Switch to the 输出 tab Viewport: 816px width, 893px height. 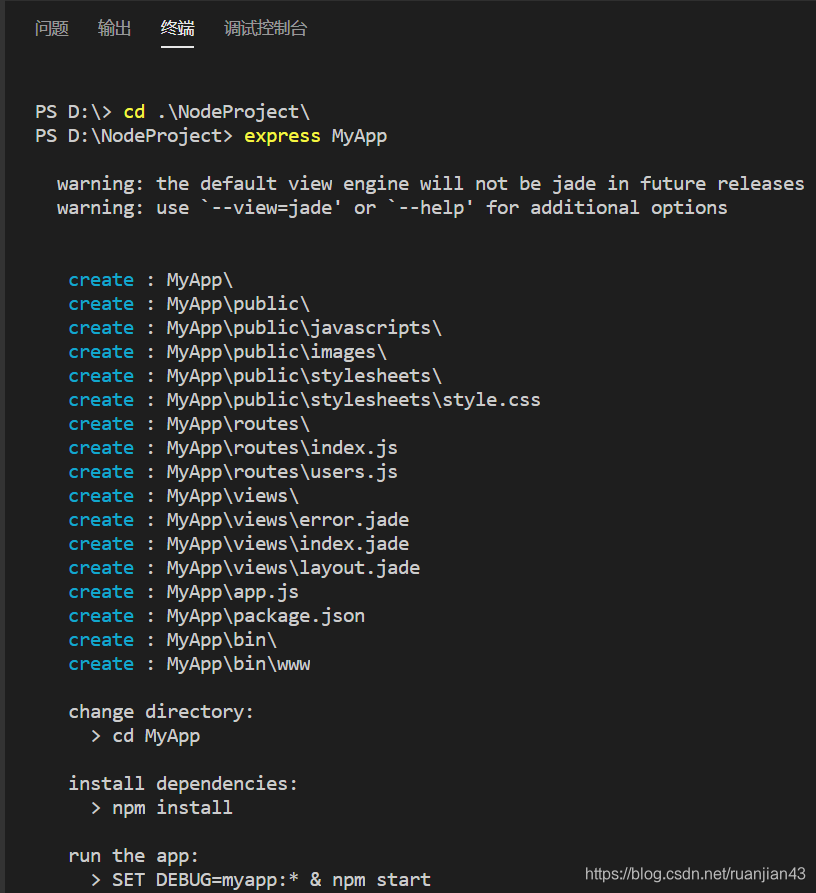tap(114, 28)
